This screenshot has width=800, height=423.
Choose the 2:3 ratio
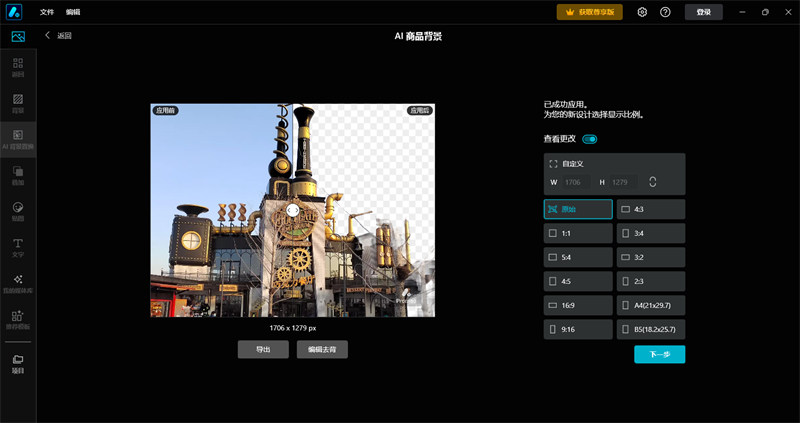point(651,281)
